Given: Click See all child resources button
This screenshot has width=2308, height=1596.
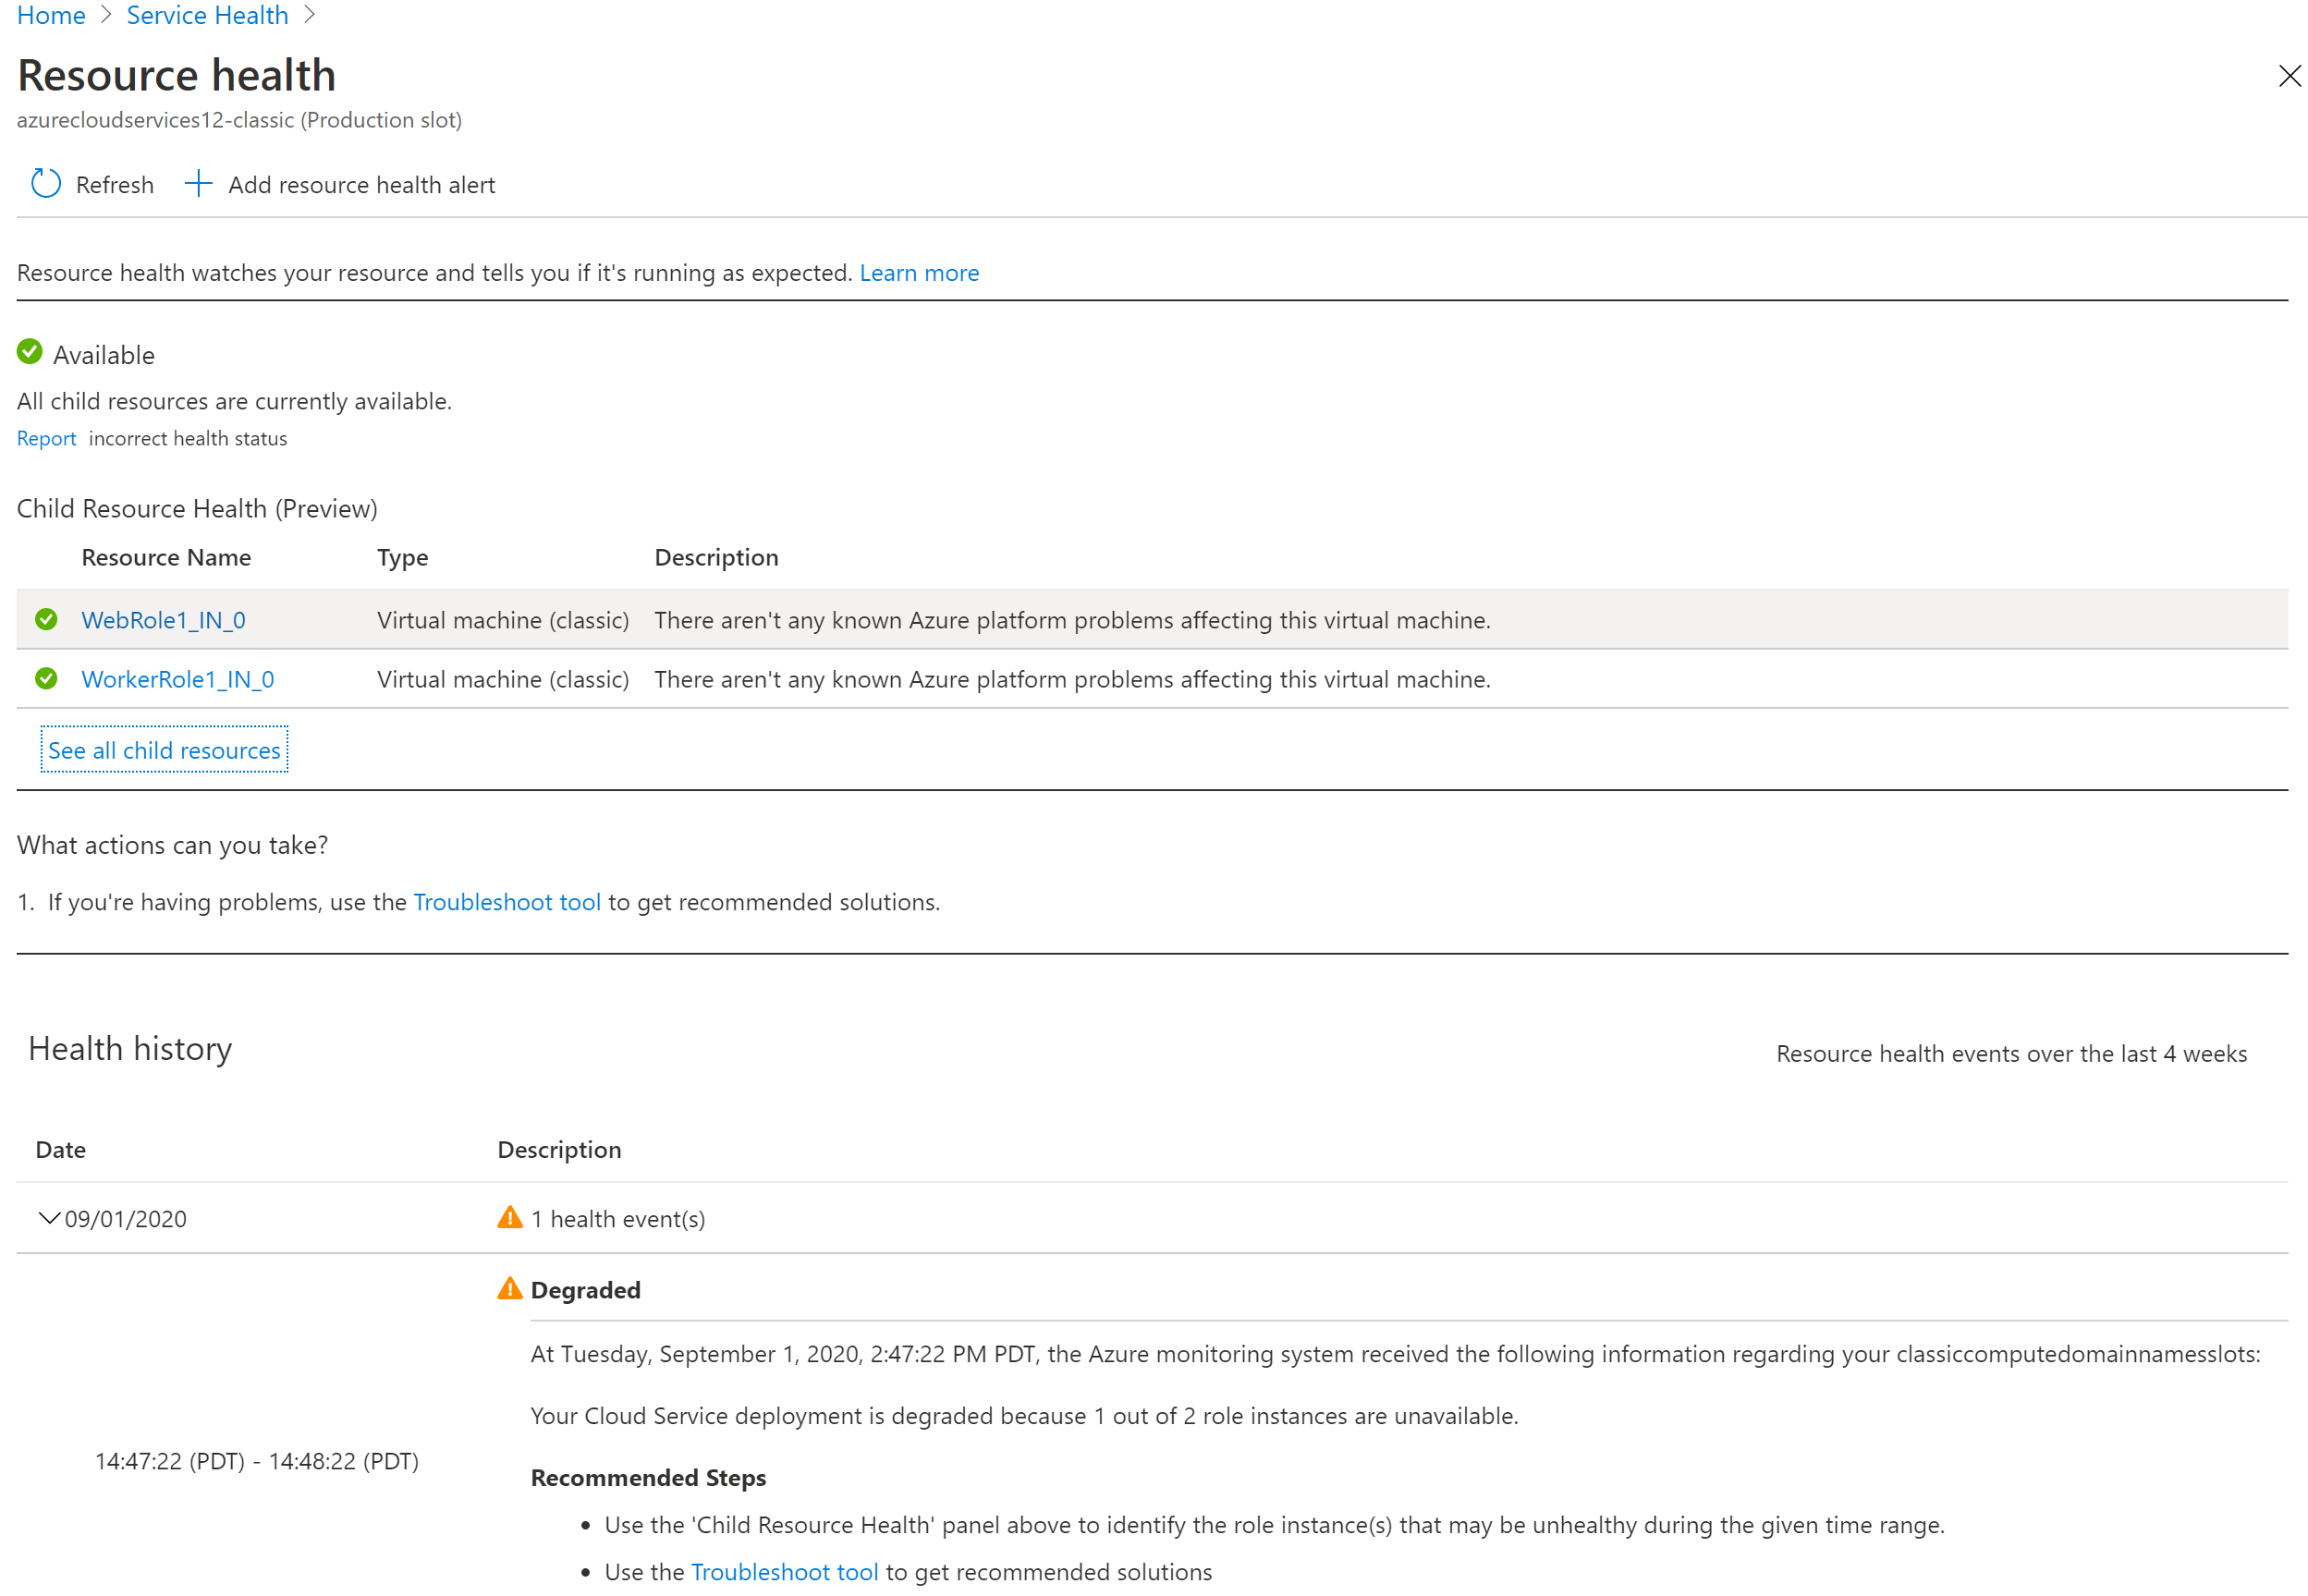Looking at the screenshot, I should 163,749.
